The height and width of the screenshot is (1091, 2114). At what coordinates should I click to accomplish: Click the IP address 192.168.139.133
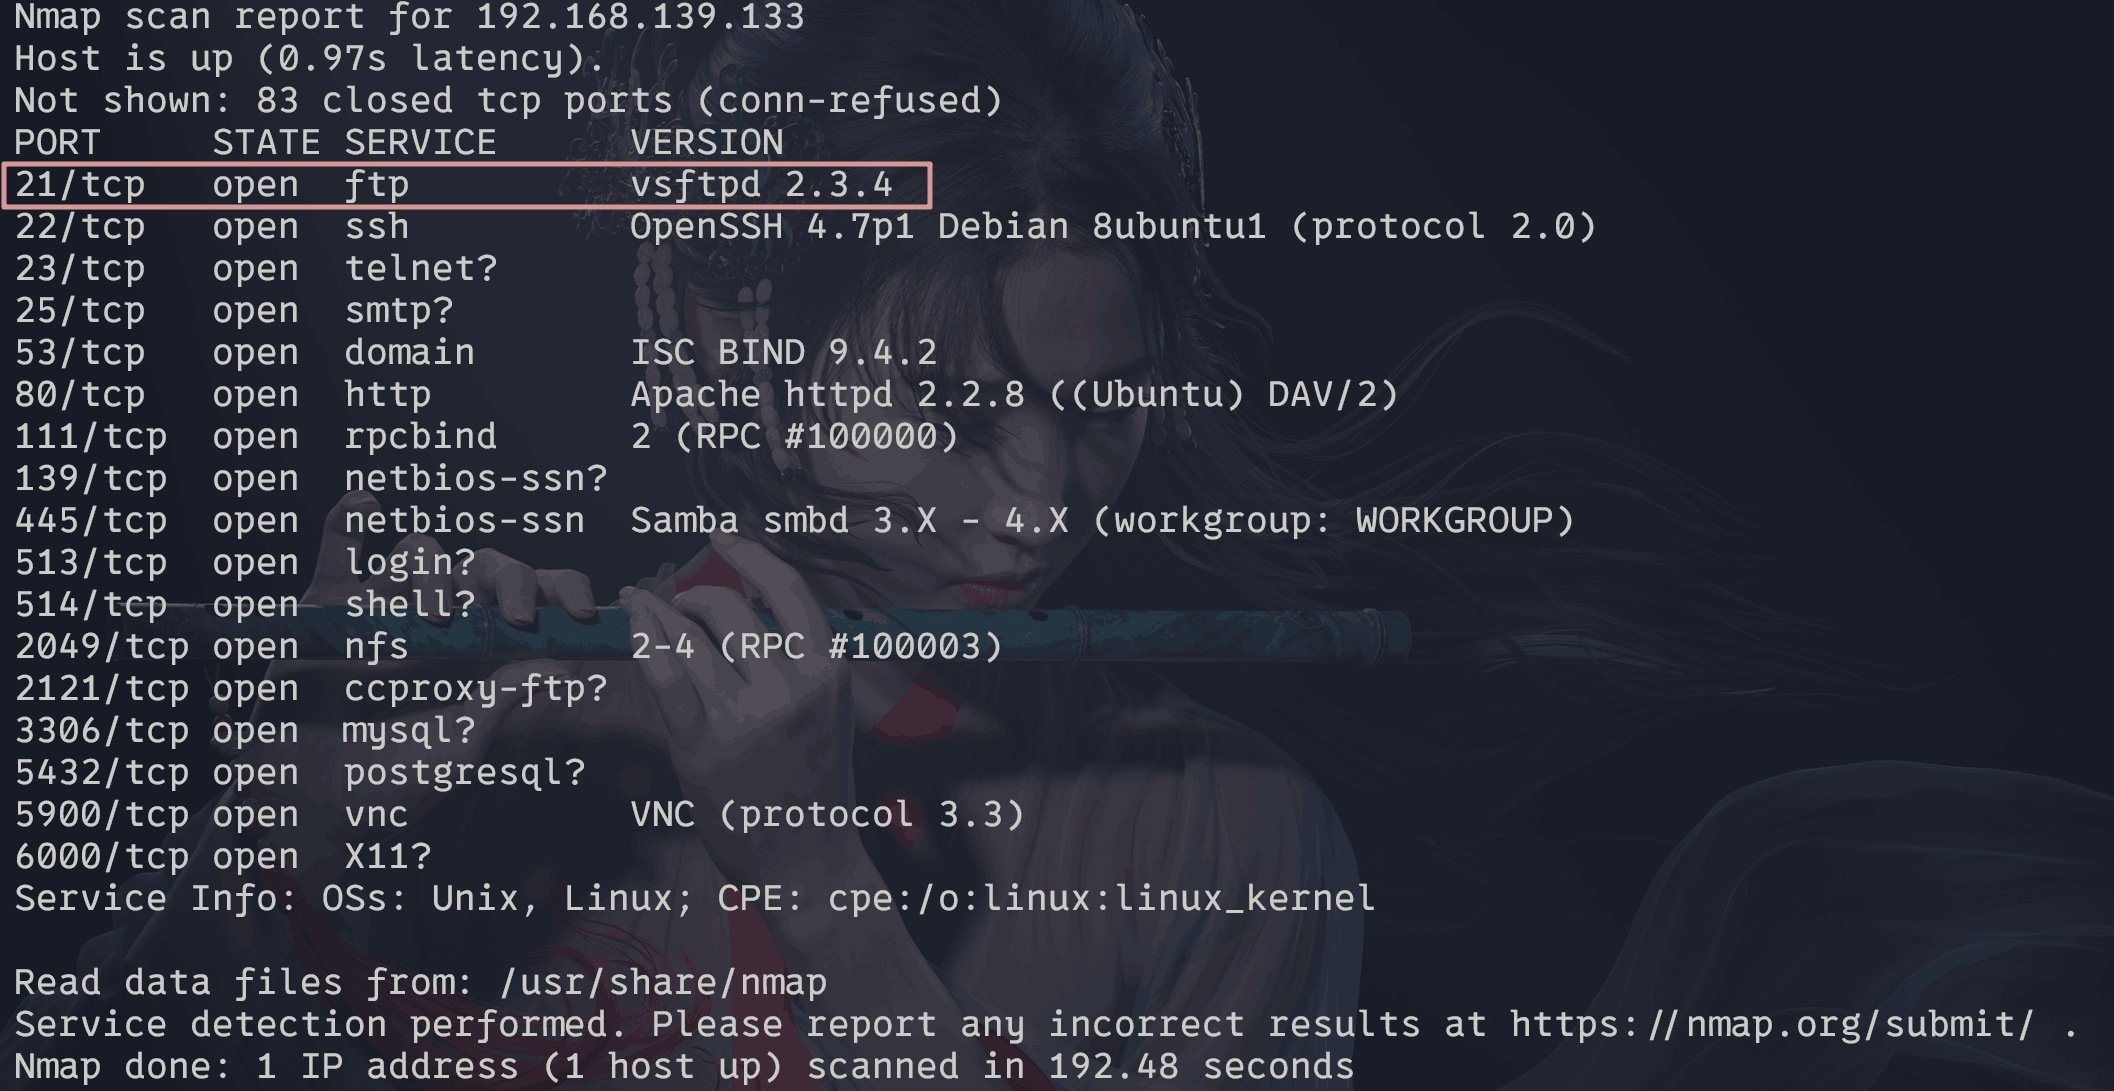pyautogui.click(x=640, y=17)
